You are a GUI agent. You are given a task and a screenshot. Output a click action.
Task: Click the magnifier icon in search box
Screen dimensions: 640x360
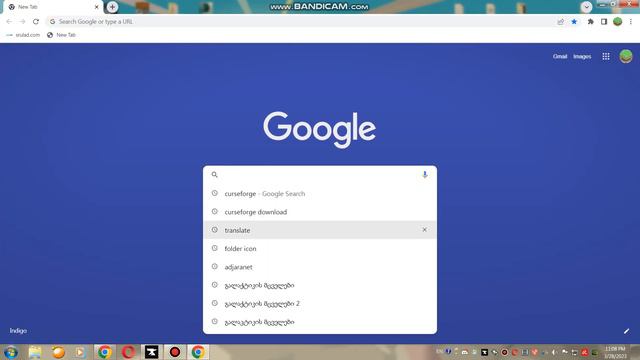pyautogui.click(x=214, y=175)
